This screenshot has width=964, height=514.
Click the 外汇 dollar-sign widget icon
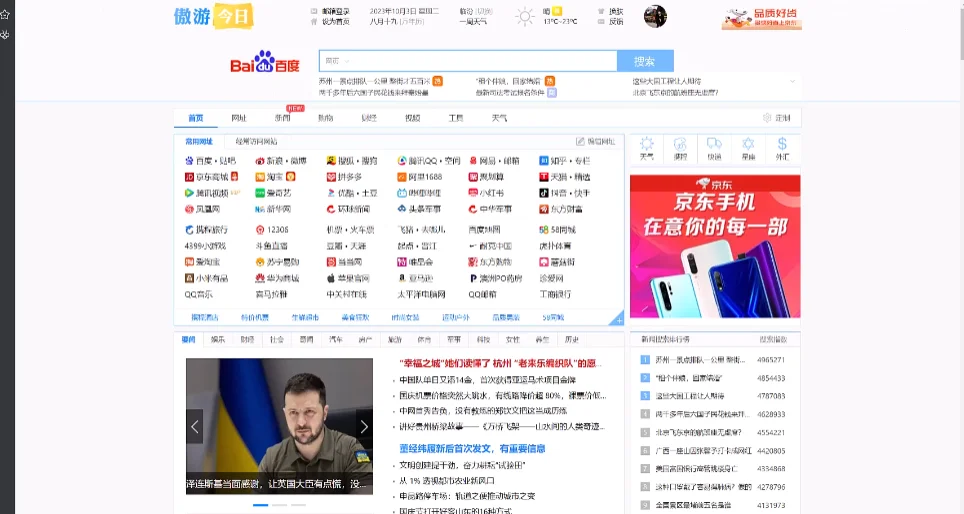point(782,148)
